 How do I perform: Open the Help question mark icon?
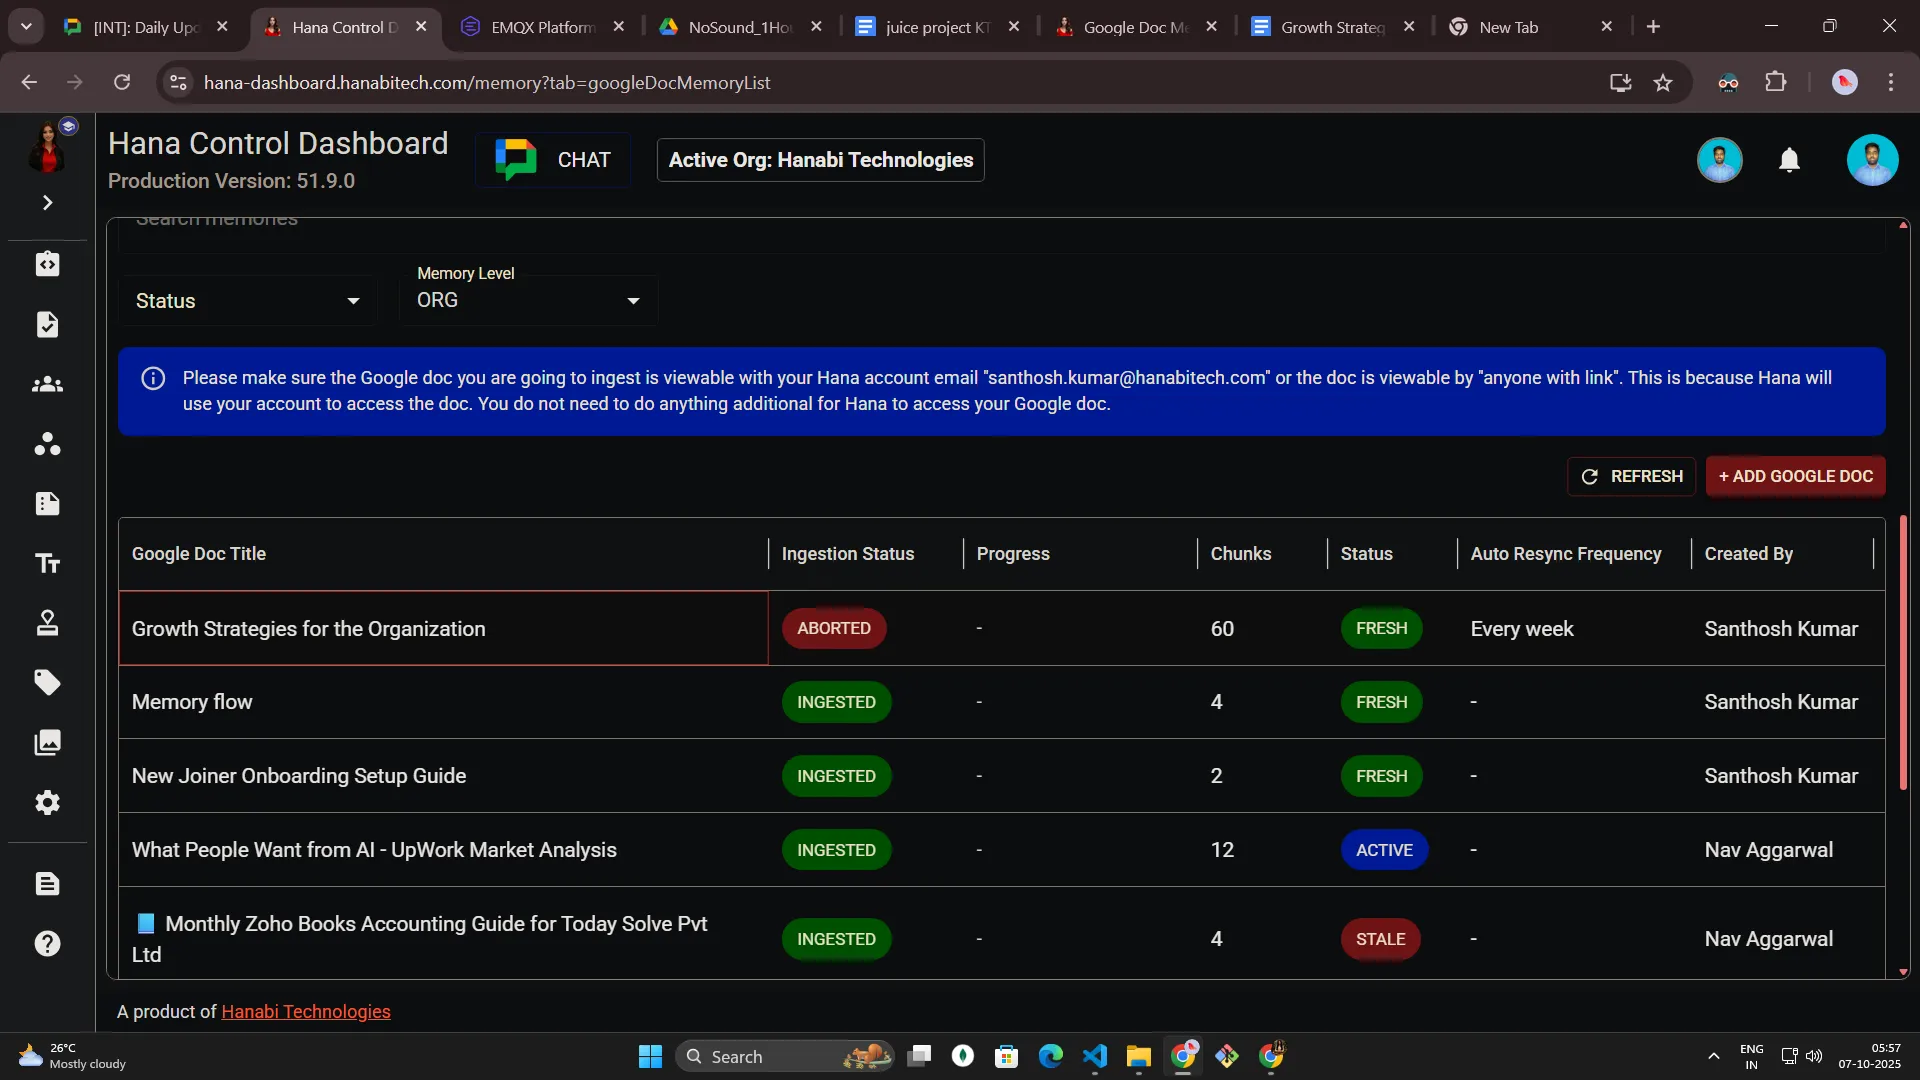47,943
